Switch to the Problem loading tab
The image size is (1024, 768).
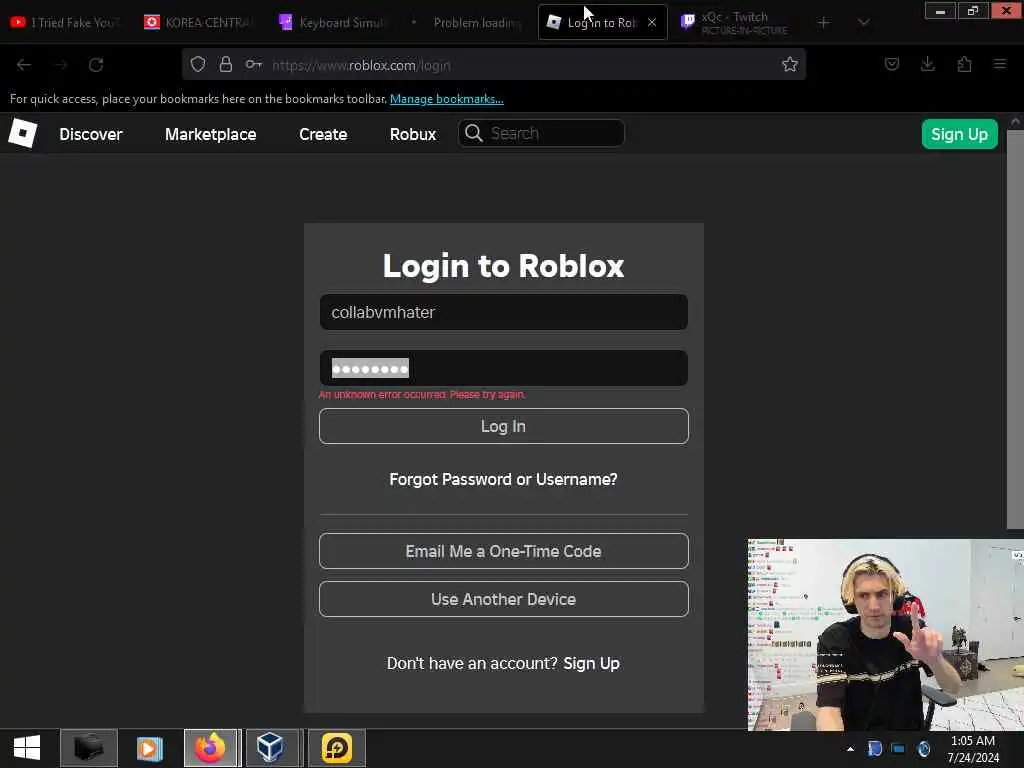(467, 22)
